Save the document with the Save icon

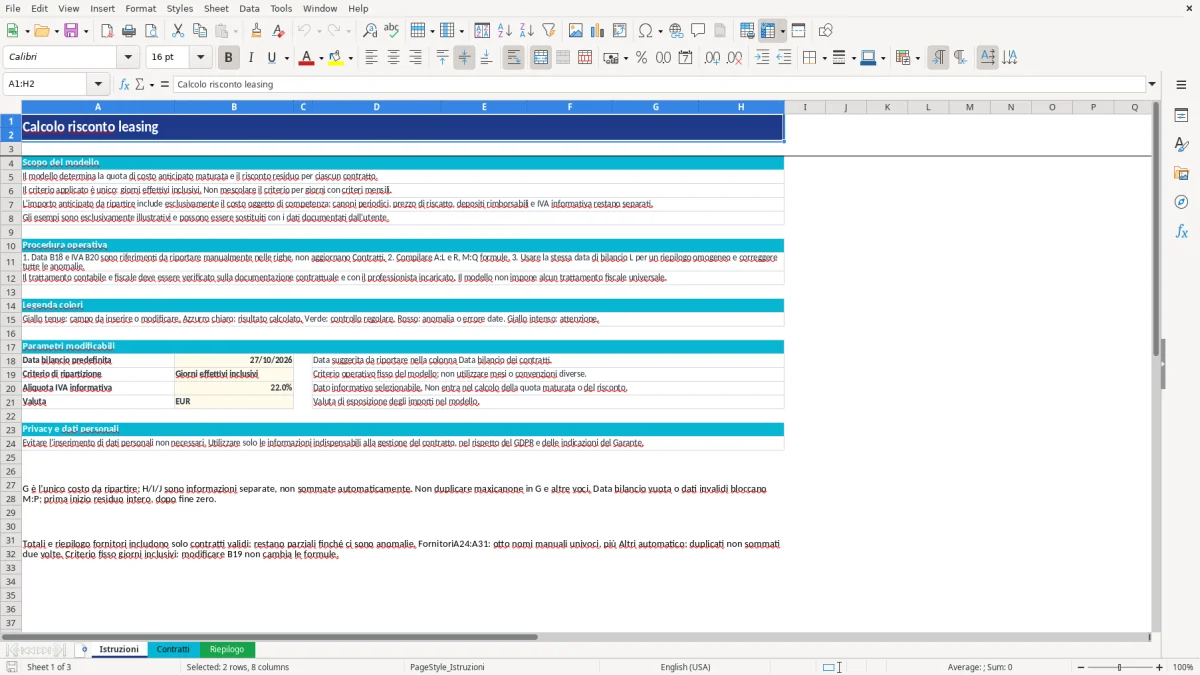(71, 31)
